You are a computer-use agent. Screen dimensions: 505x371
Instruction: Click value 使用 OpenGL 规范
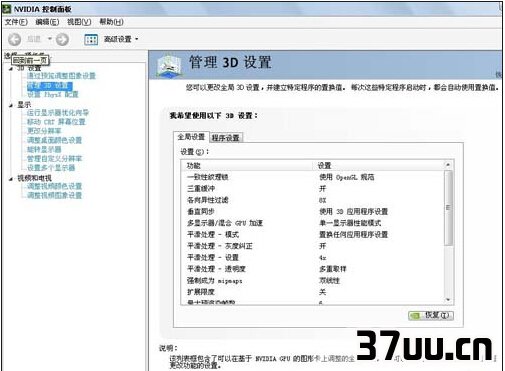tap(347, 177)
